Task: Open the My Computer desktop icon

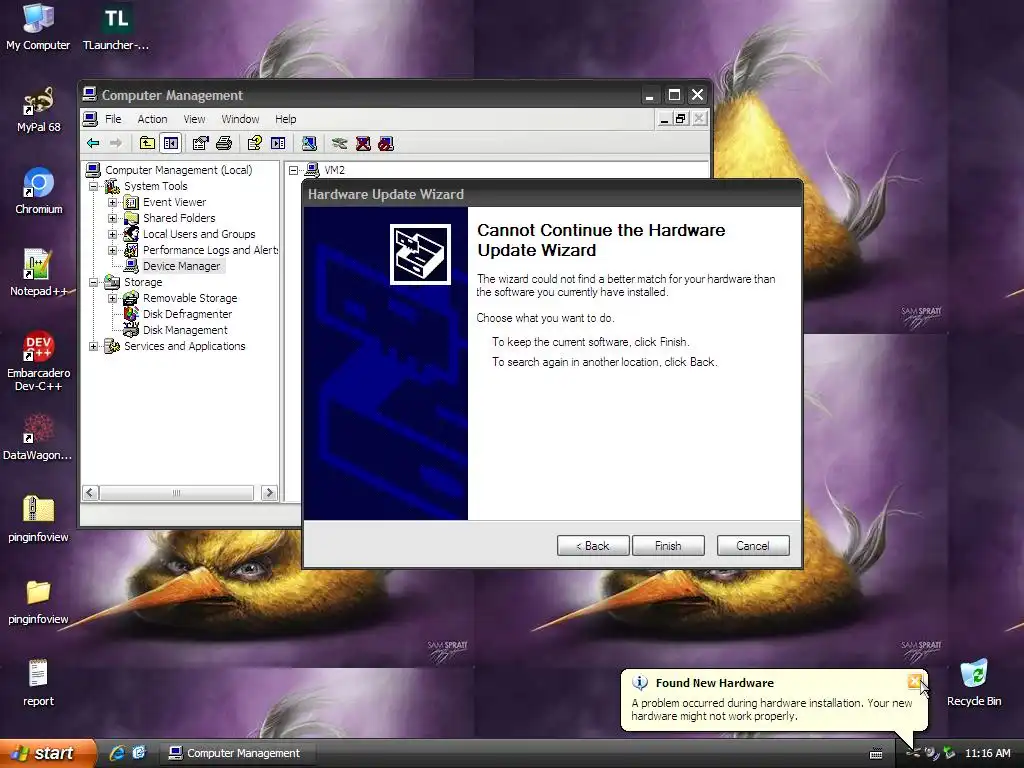Action: pyautogui.click(x=38, y=27)
